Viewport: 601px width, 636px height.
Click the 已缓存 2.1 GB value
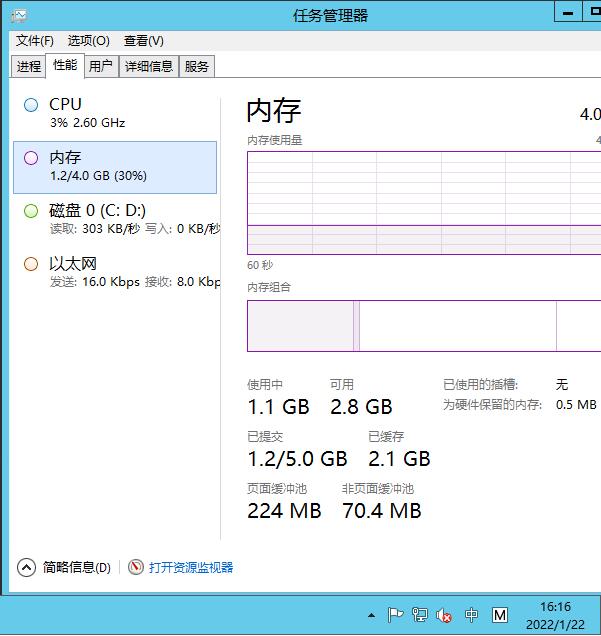coord(399,459)
